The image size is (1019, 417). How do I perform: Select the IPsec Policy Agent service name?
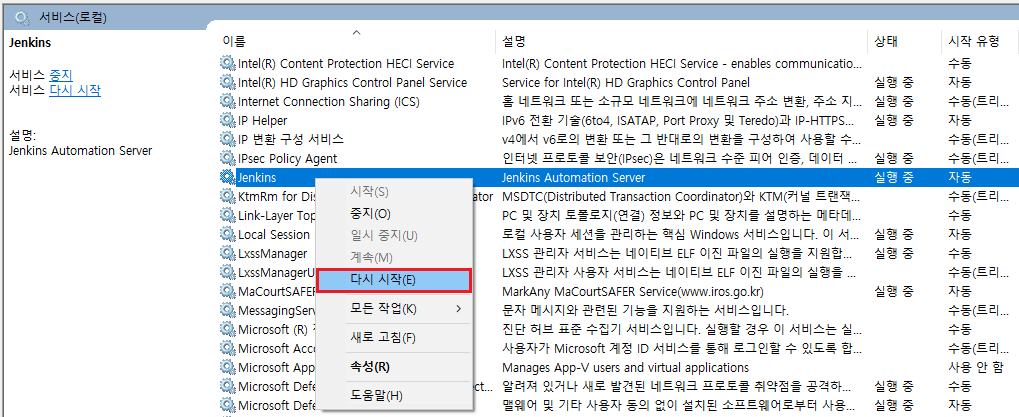tap(287, 158)
